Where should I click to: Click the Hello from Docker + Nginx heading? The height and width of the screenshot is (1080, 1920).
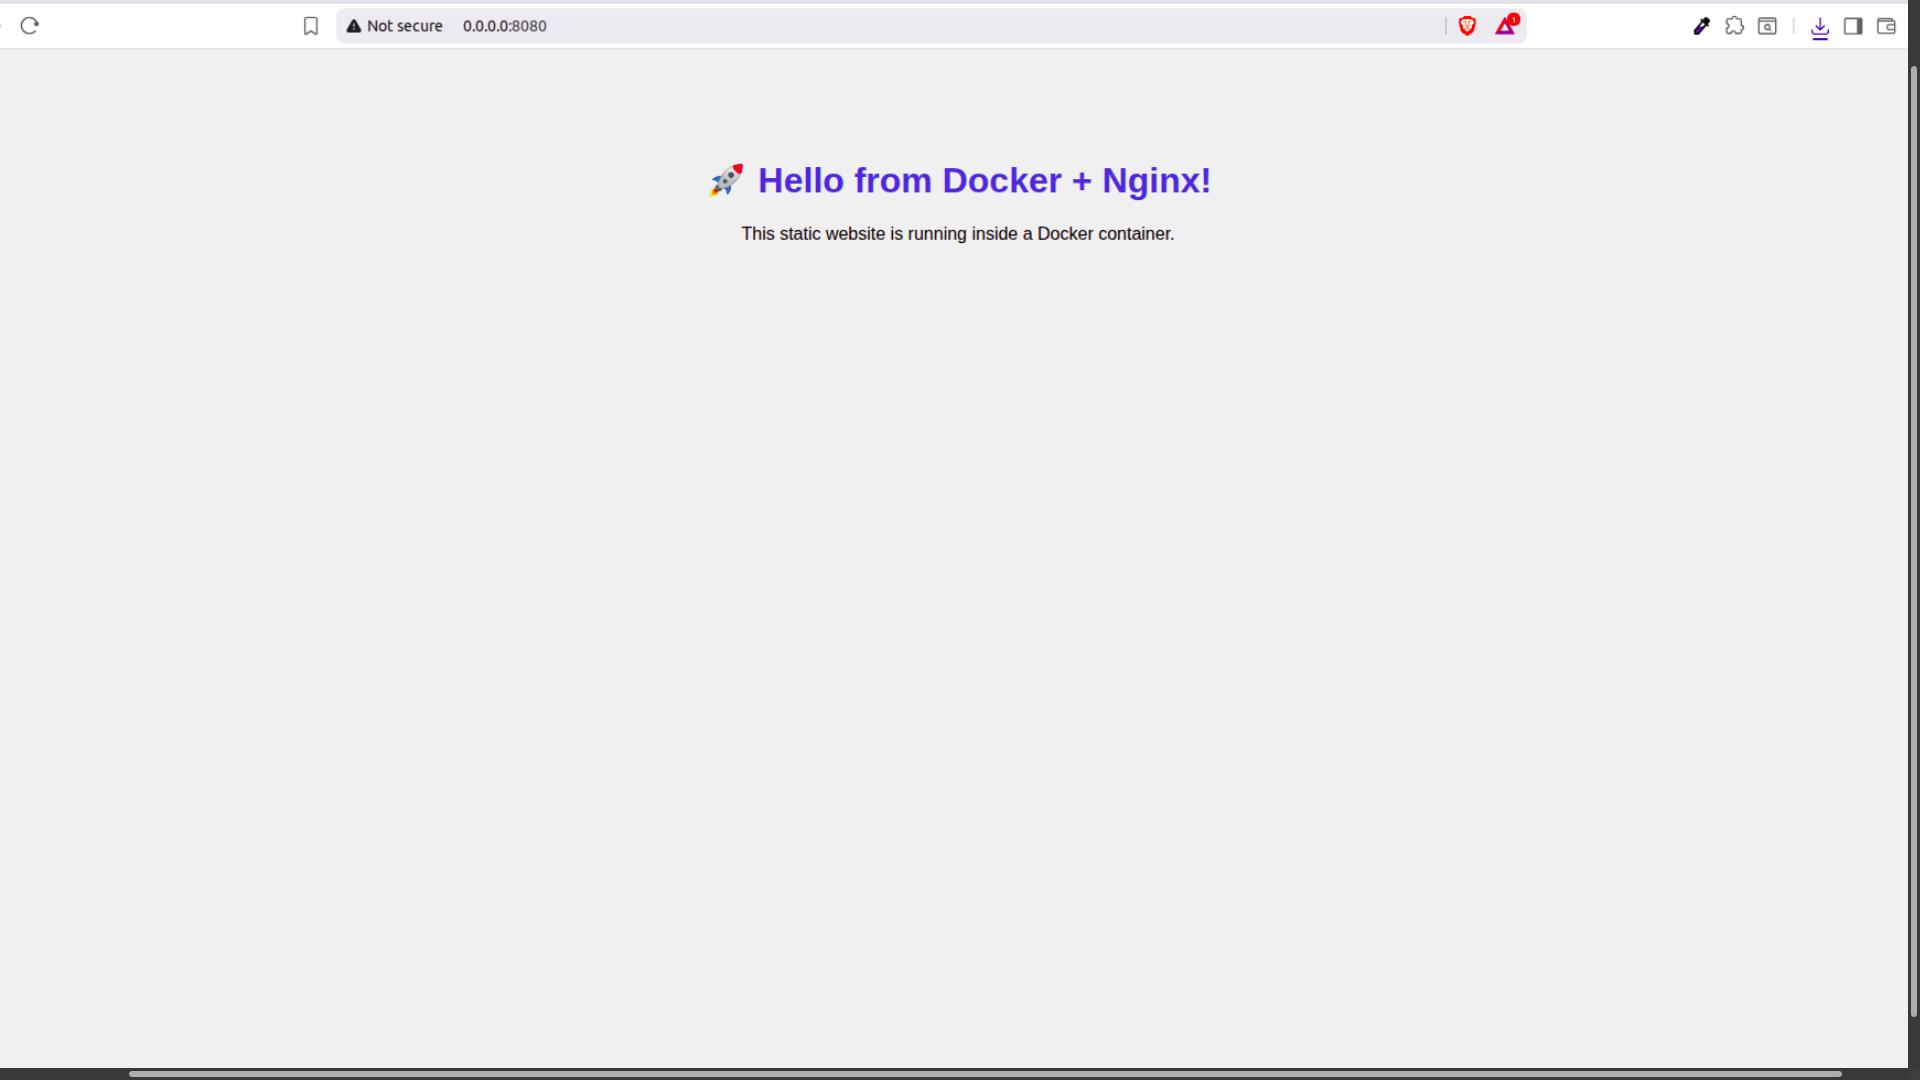(x=984, y=181)
